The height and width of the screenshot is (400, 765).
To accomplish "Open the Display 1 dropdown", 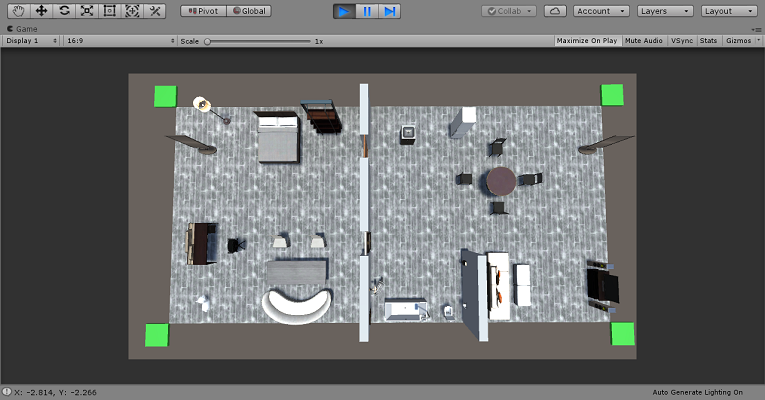I will [x=30, y=41].
